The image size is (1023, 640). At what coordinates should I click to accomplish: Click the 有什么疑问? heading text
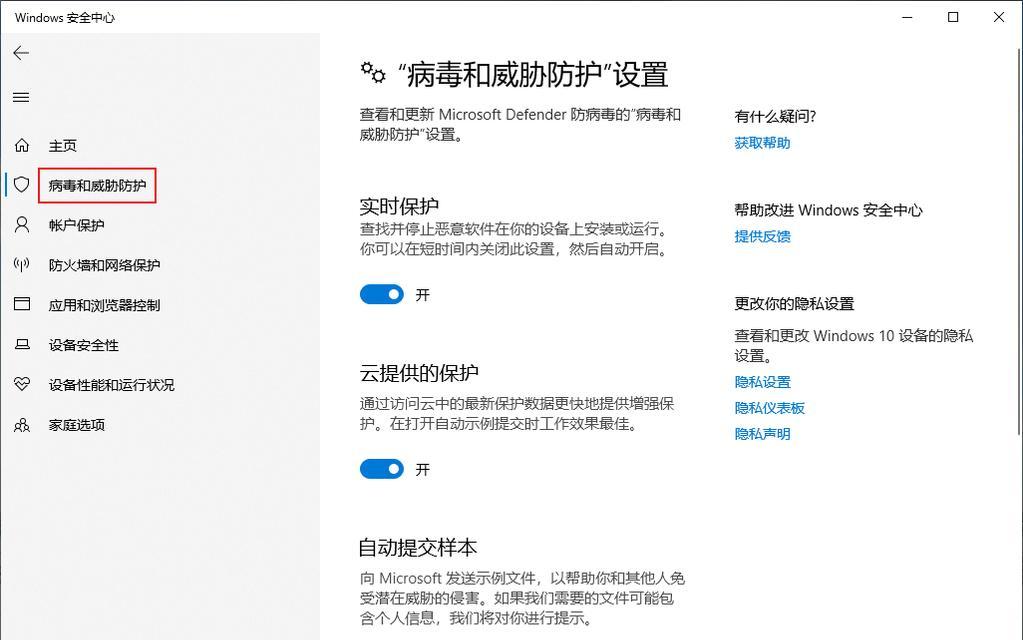774,116
